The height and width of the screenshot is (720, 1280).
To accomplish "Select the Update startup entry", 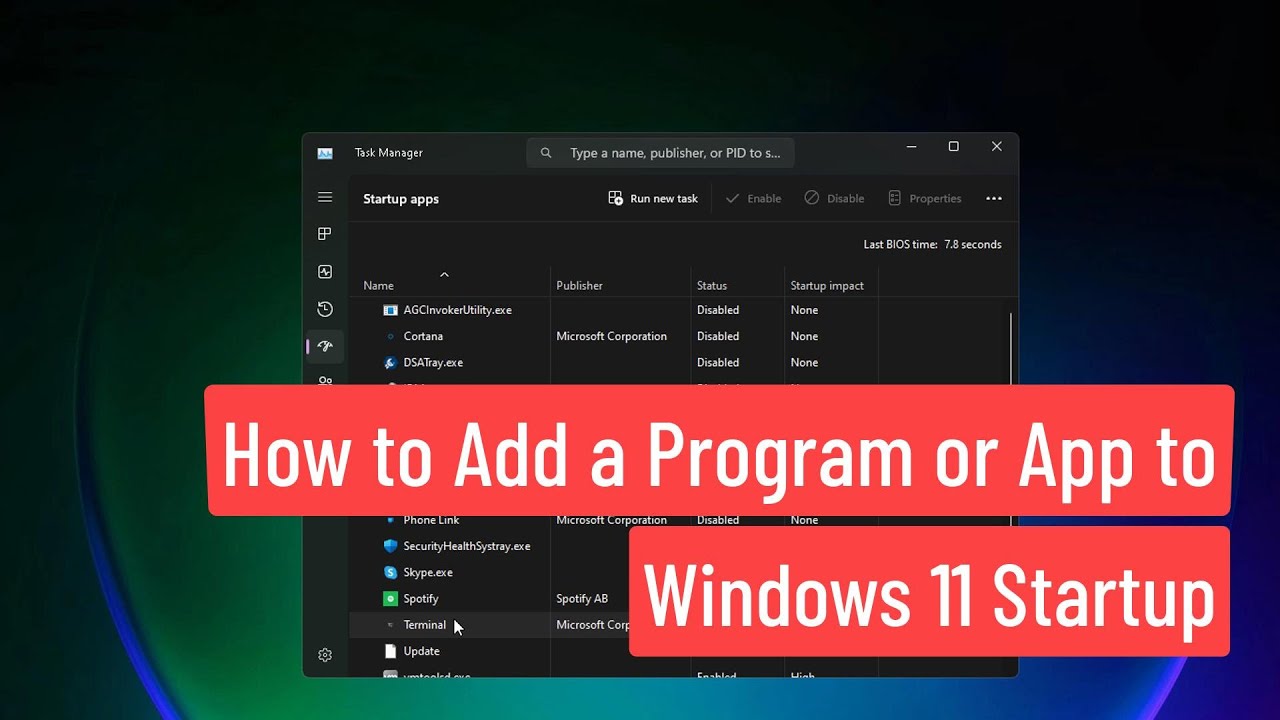I will point(421,651).
